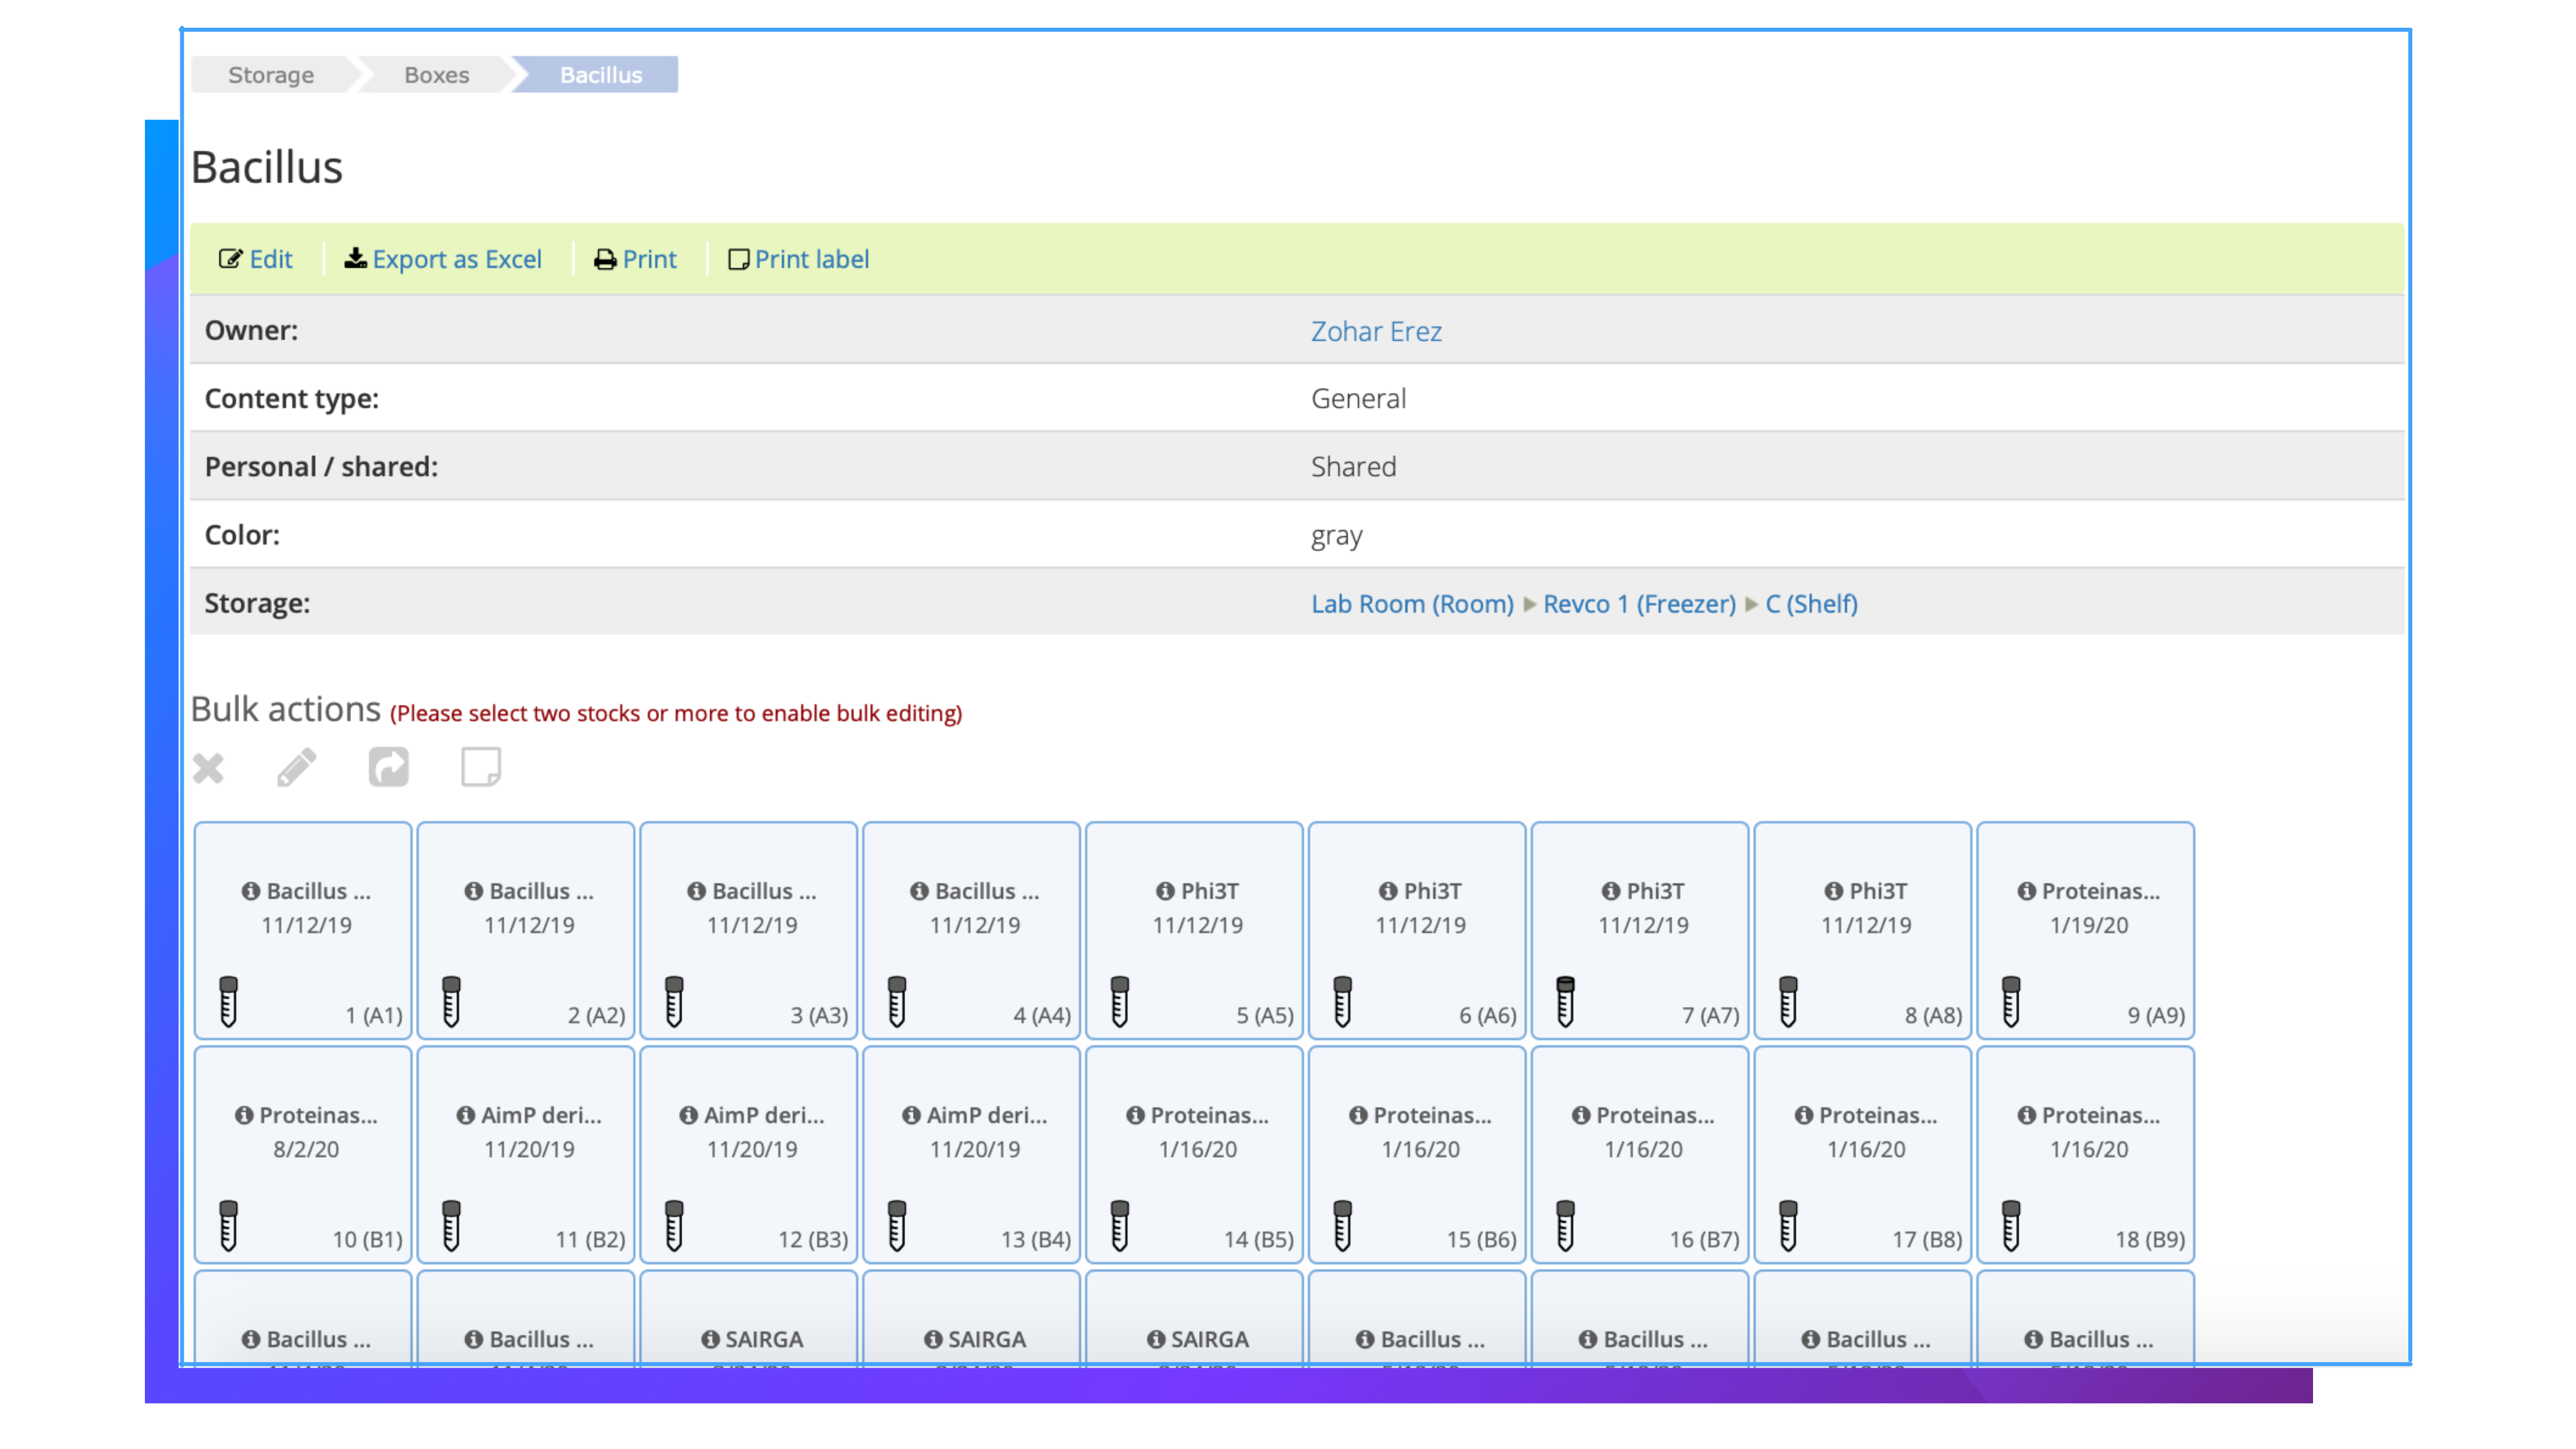Click the bulk edit pencil icon

pyautogui.click(x=296, y=768)
